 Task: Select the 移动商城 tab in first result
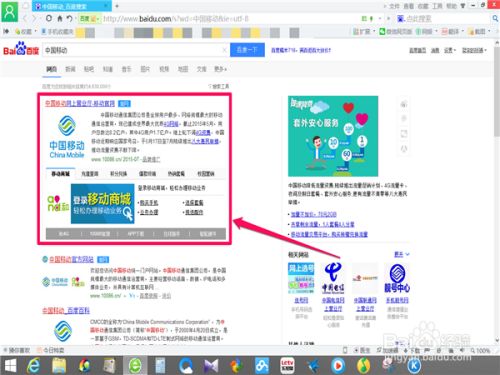pyautogui.click(x=60, y=174)
